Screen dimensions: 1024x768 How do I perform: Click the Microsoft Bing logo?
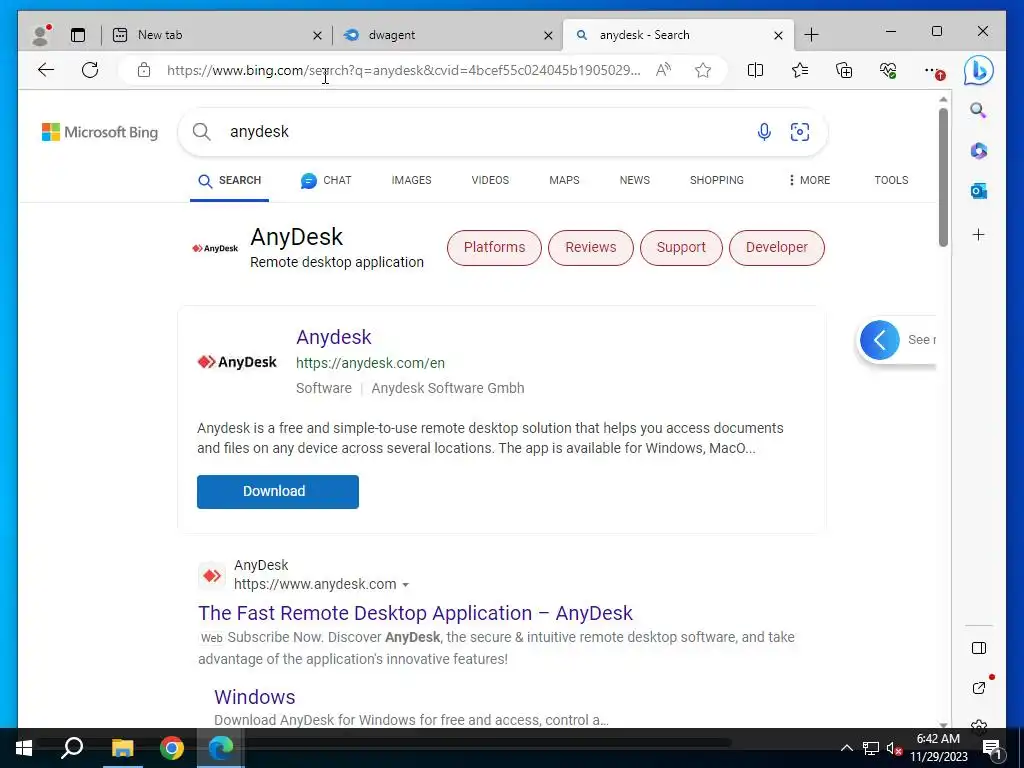pyautogui.click(x=100, y=132)
